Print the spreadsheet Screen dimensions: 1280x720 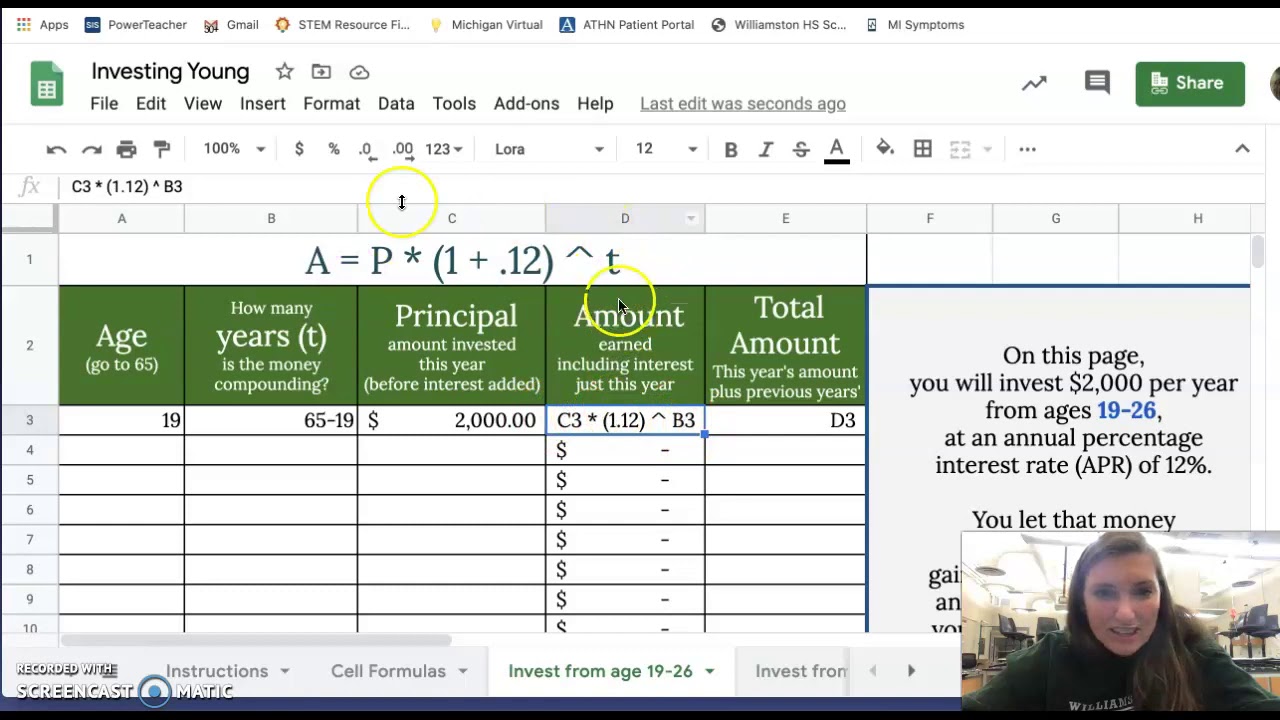126,149
